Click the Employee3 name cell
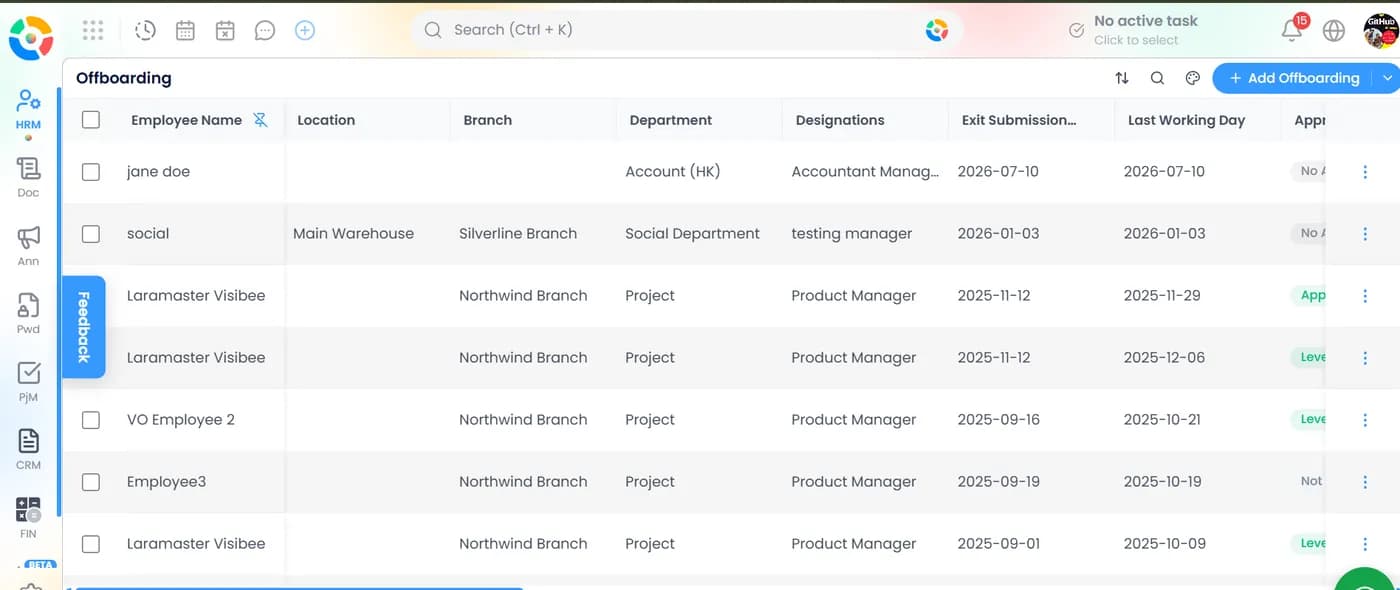The image size is (1400, 590). coord(166,482)
